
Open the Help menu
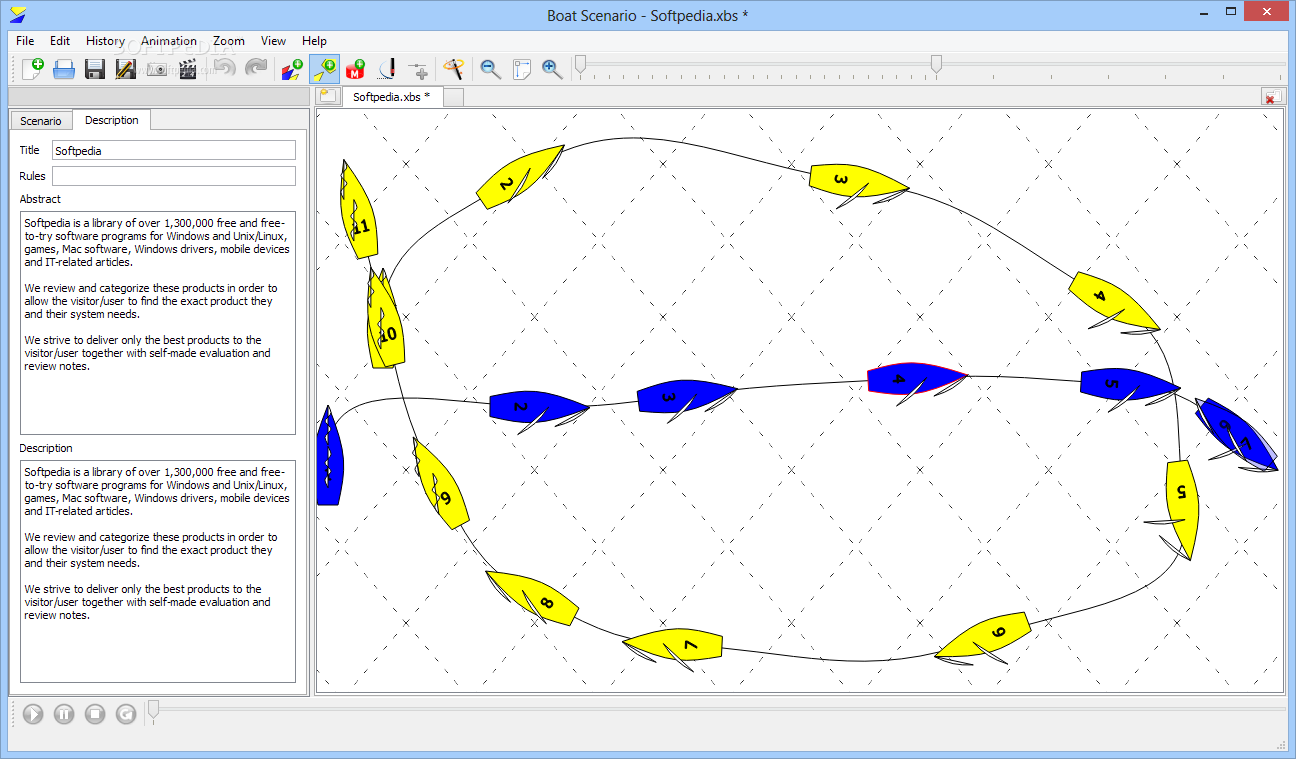(314, 41)
